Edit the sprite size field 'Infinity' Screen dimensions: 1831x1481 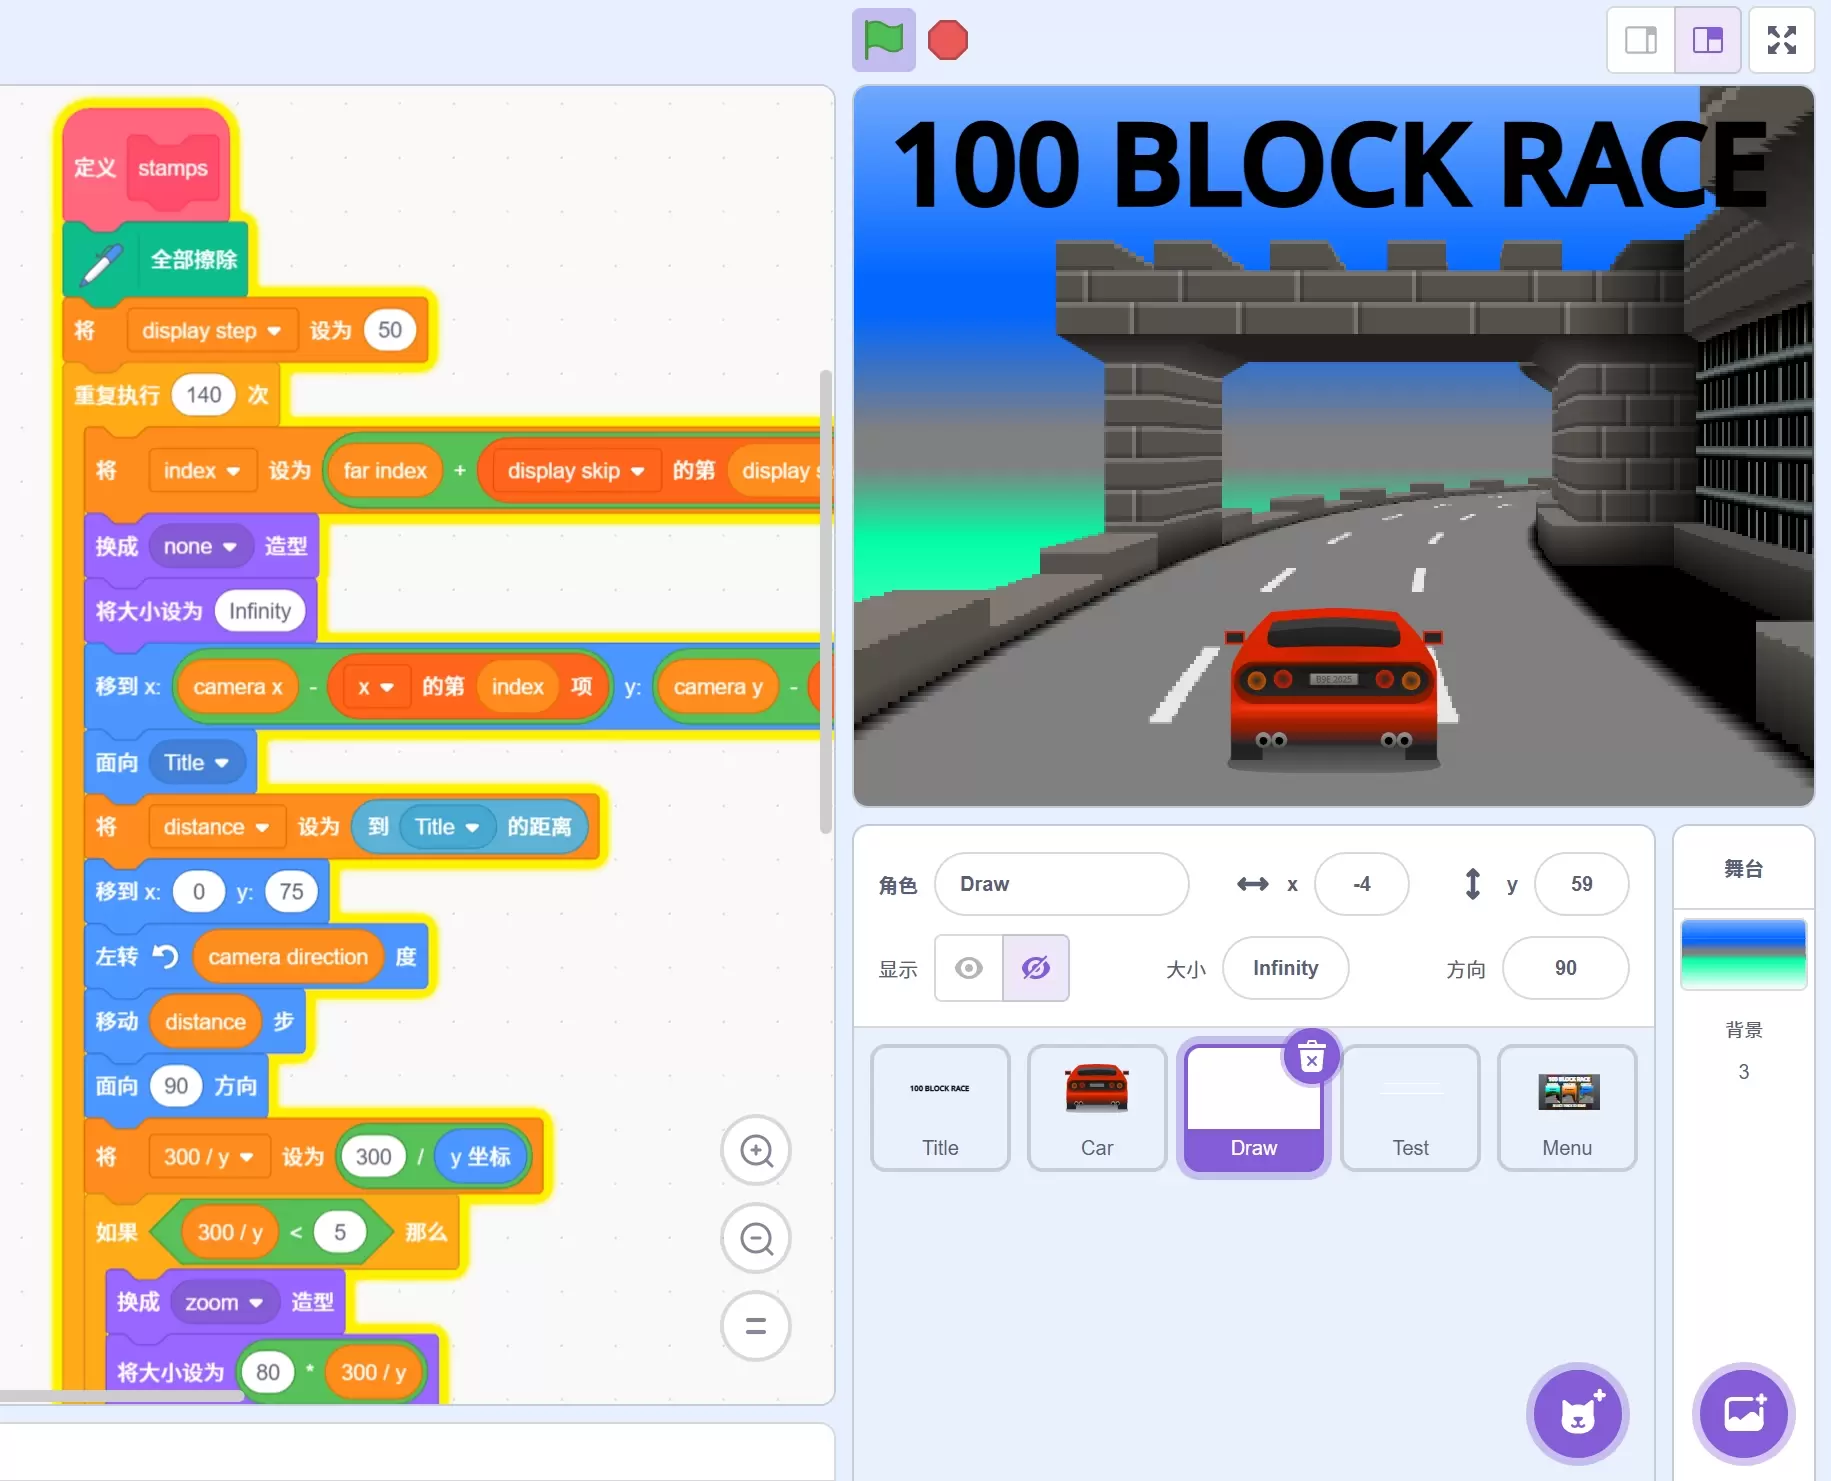coord(1285,968)
